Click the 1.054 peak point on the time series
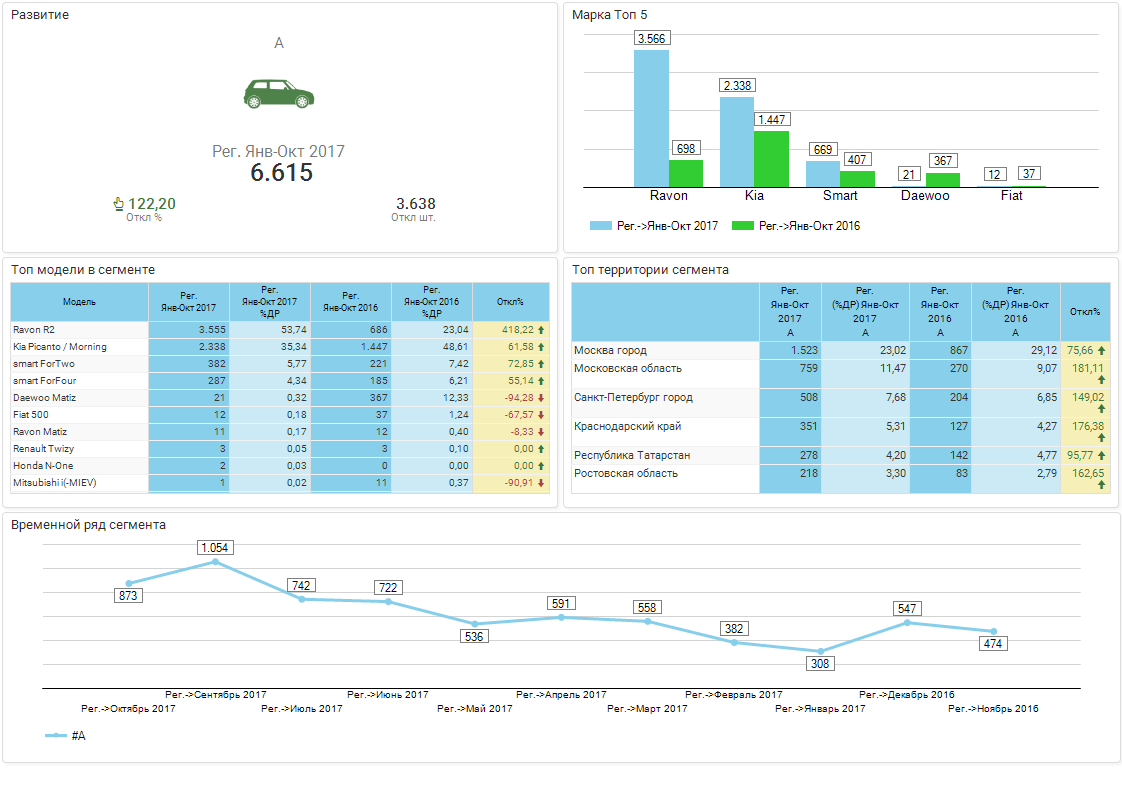This screenshot has height=793, width=1122. (215, 562)
